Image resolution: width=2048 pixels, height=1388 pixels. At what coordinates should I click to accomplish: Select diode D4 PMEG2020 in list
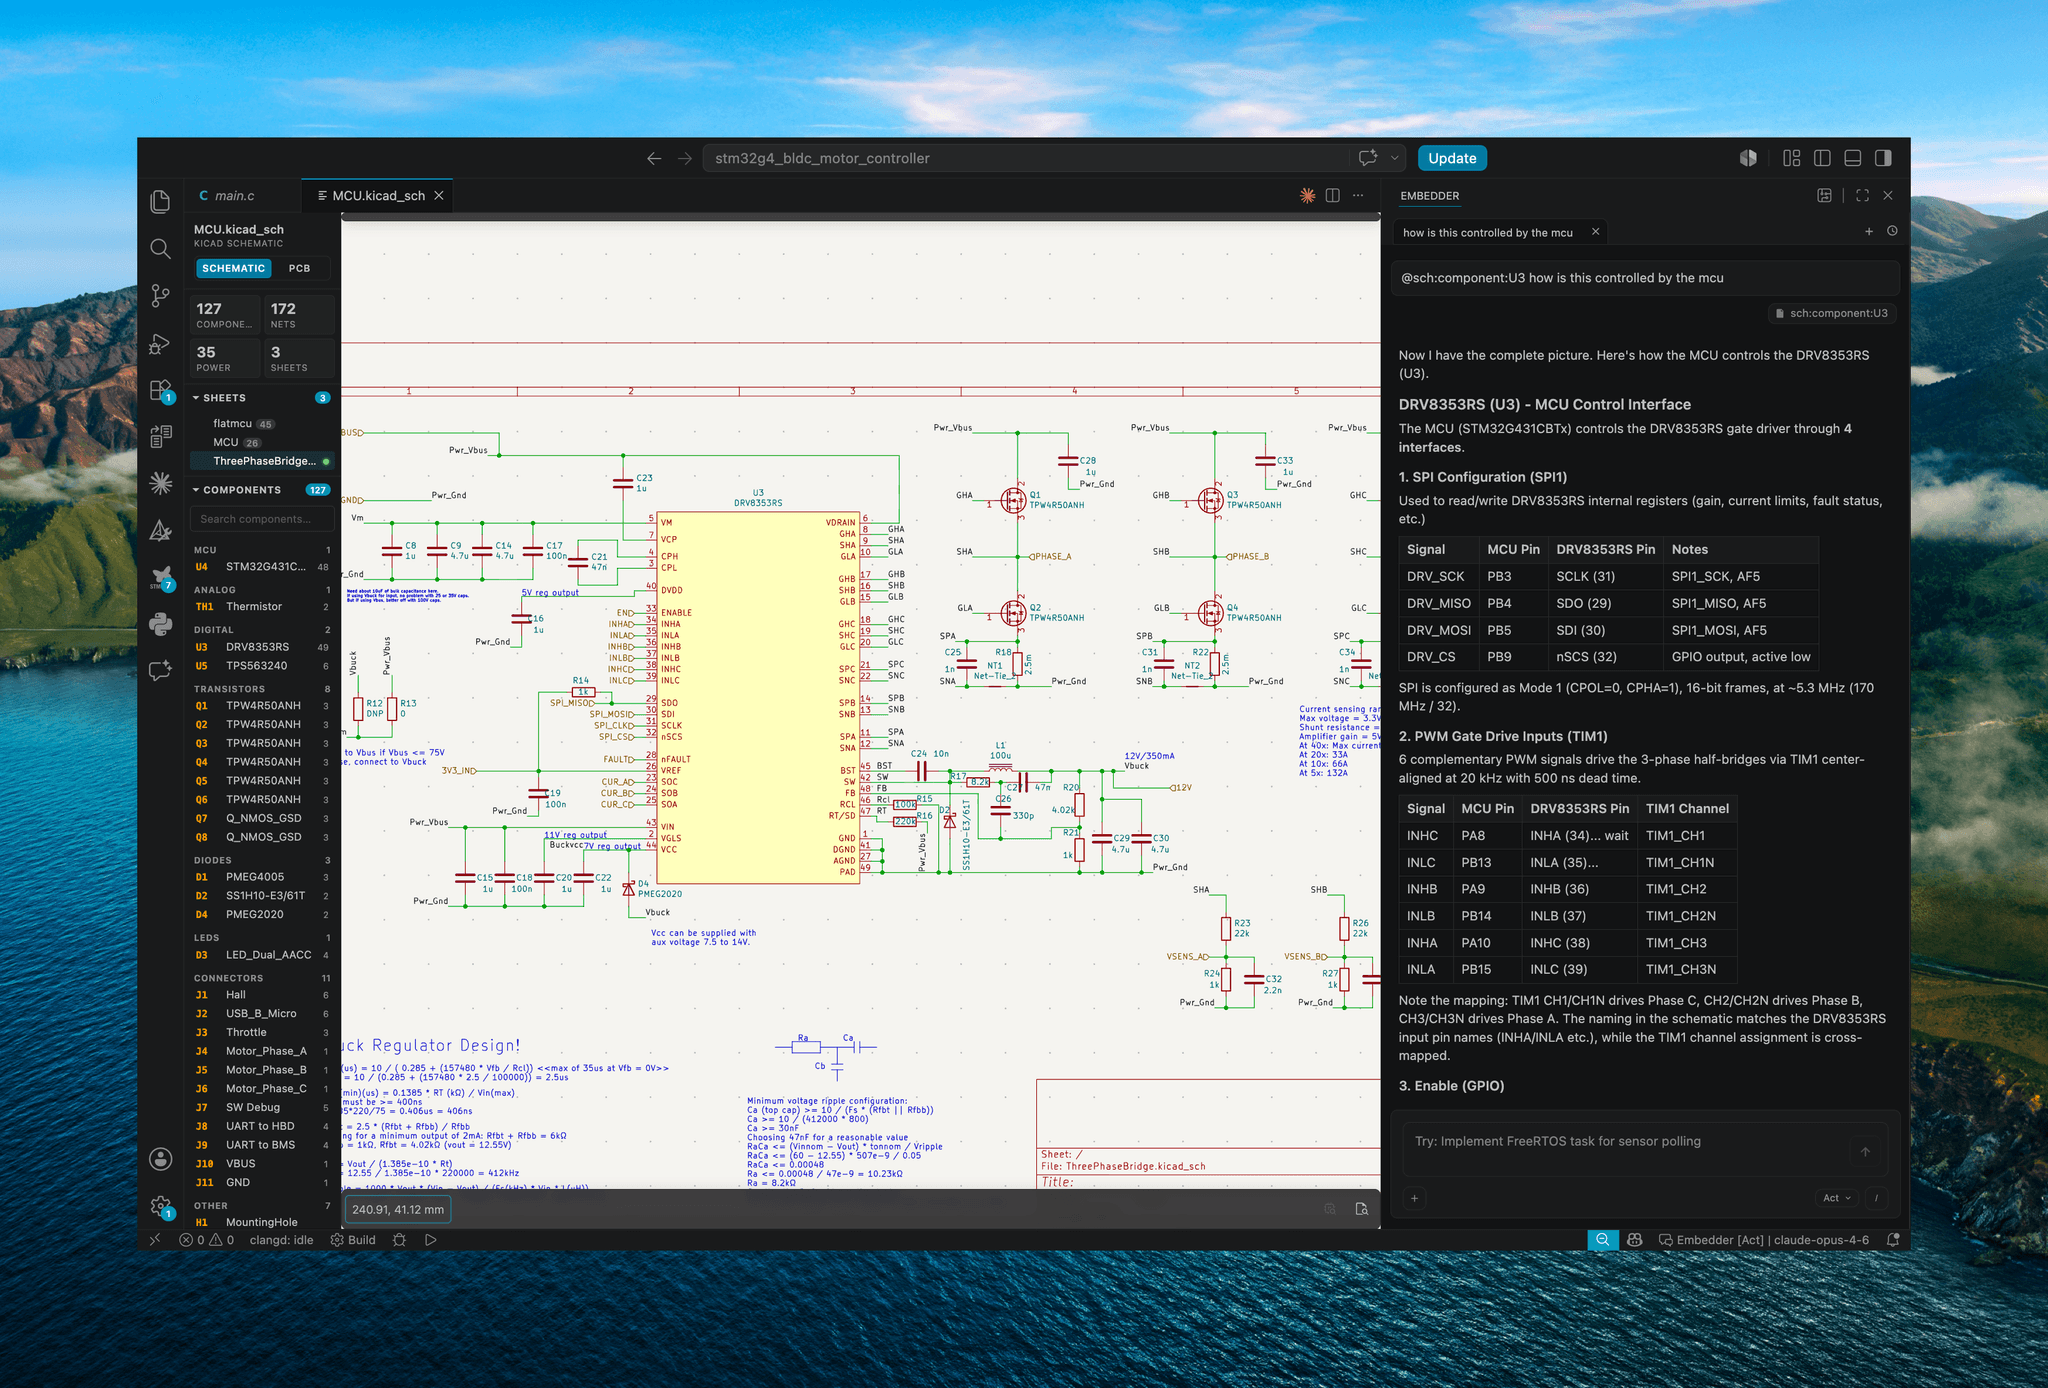click(x=262, y=915)
